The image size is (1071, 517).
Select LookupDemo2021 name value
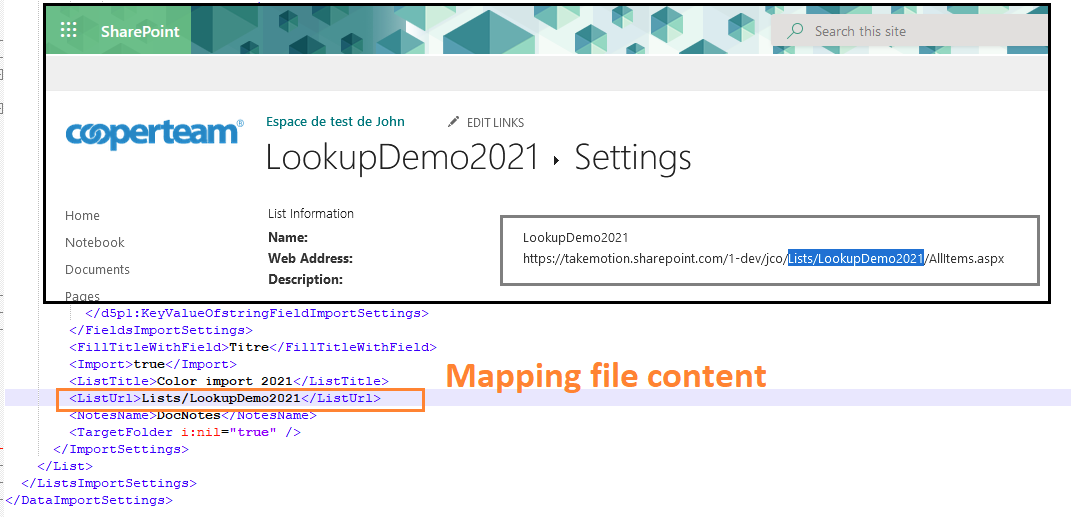pyautogui.click(x=575, y=238)
